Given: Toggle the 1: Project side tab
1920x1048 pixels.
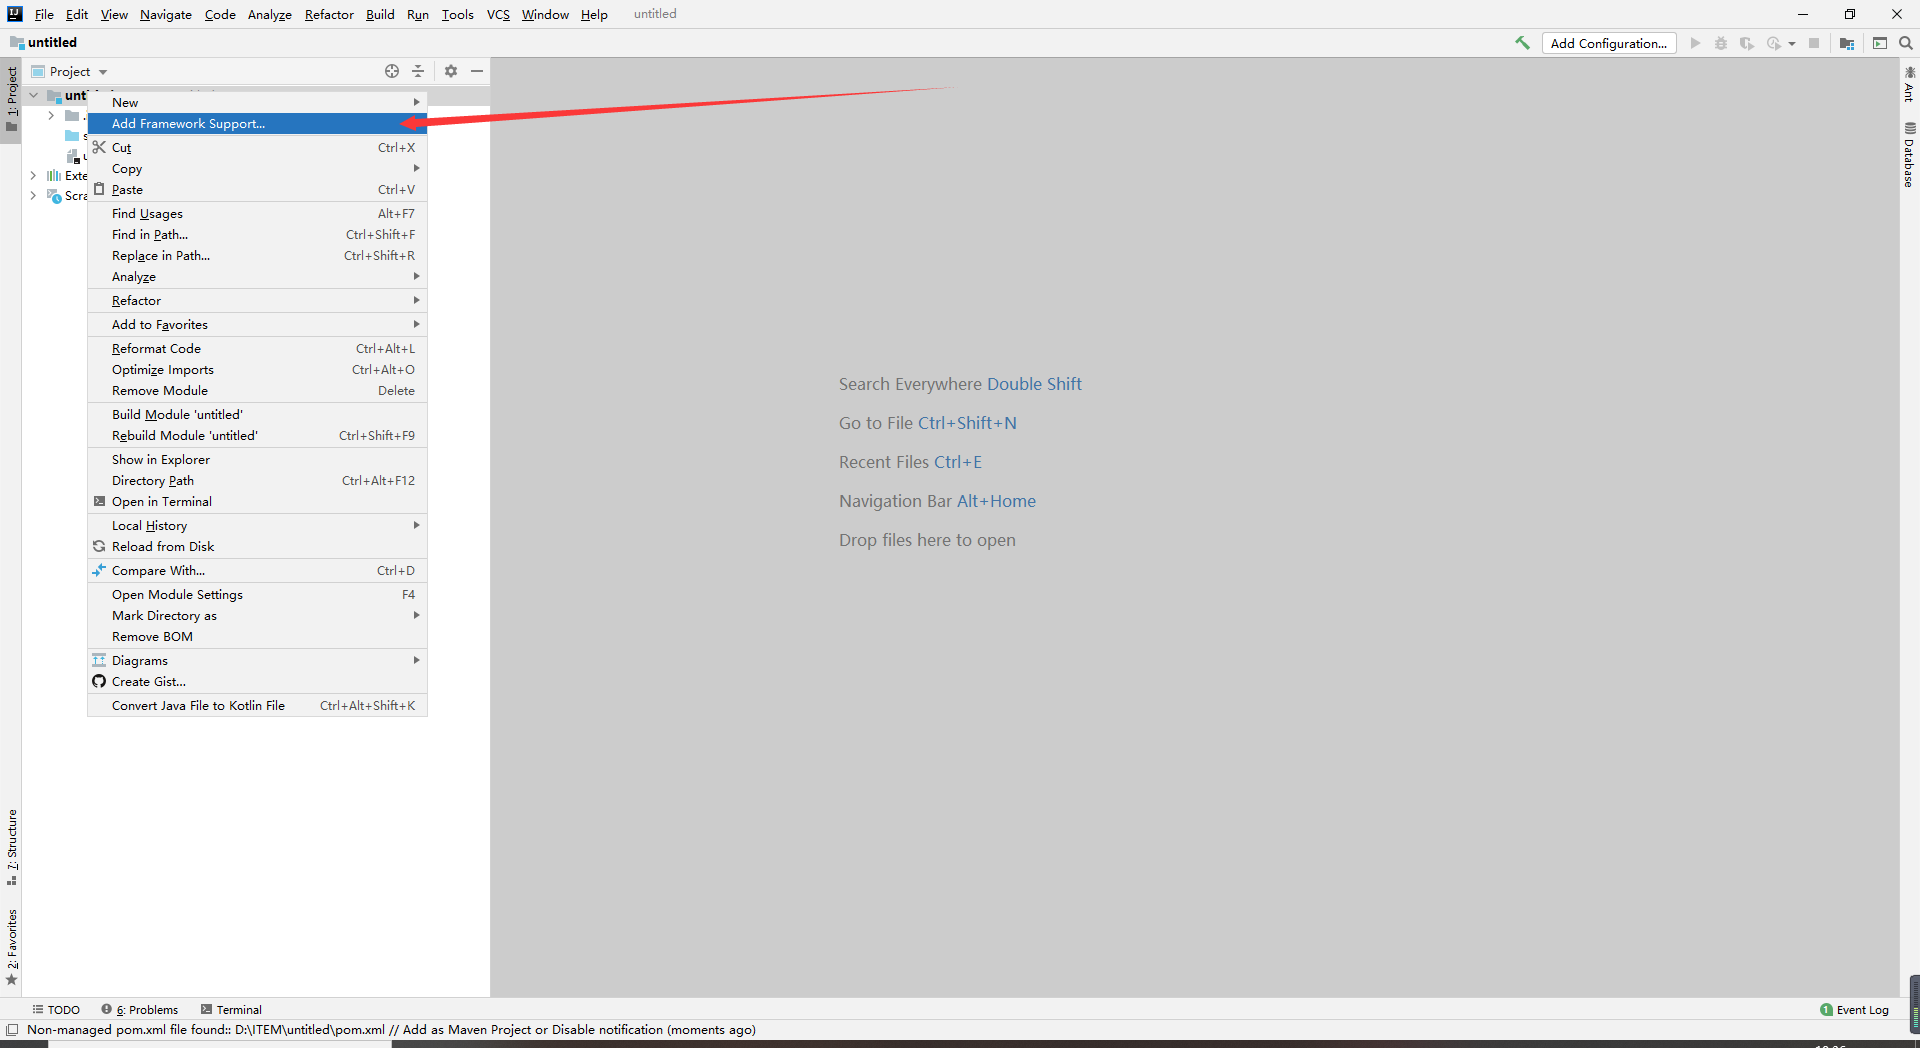Looking at the screenshot, I should pyautogui.click(x=11, y=100).
